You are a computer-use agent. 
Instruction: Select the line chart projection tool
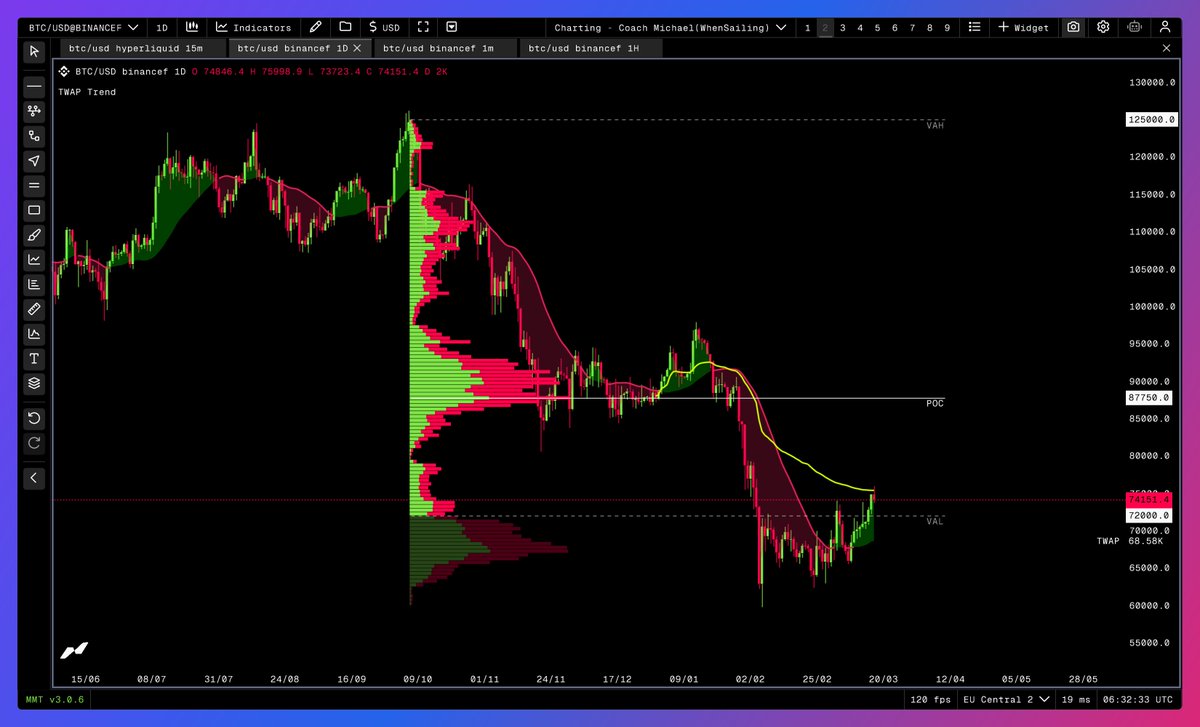pos(34,259)
